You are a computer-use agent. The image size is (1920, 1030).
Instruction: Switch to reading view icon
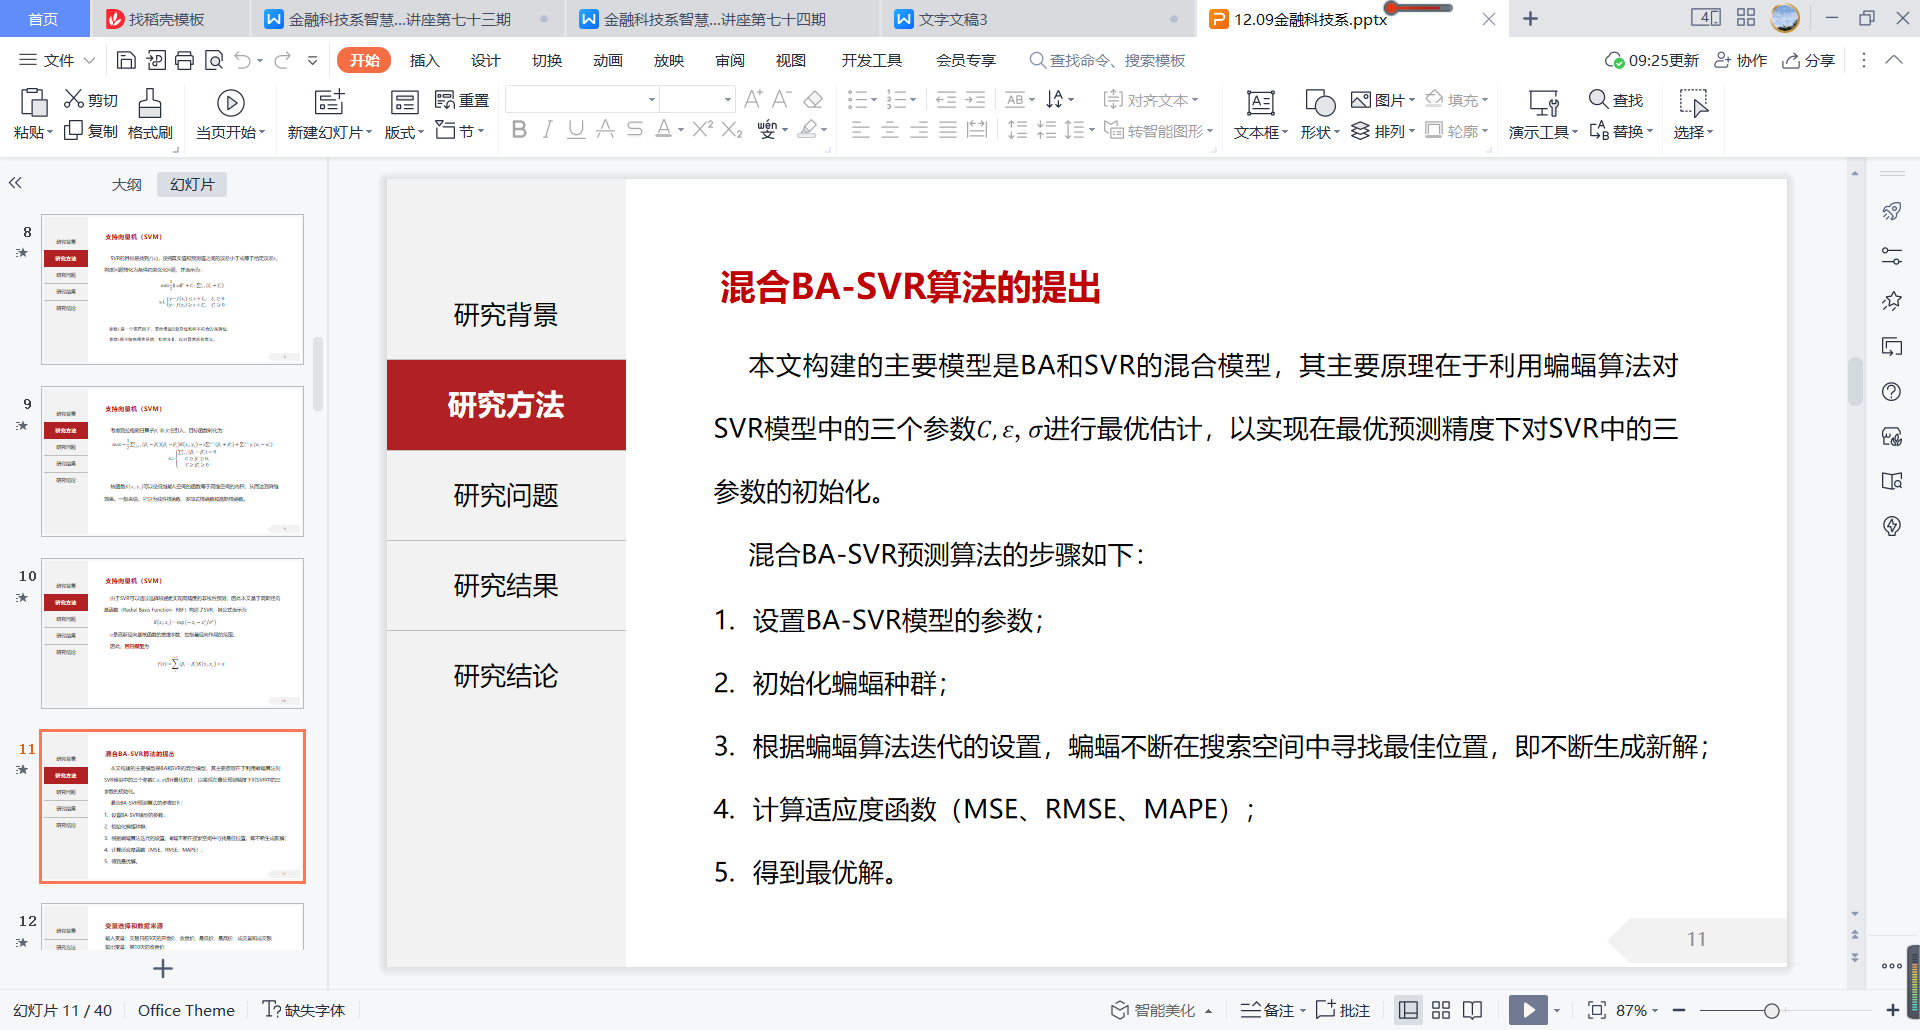pos(1472,1010)
